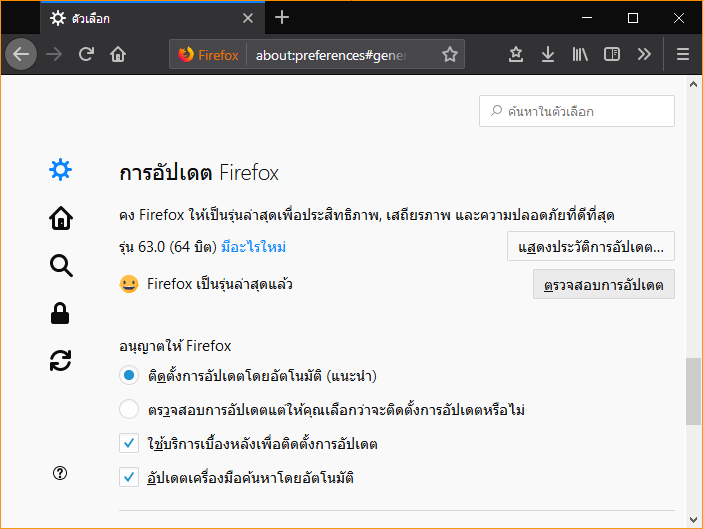The width and height of the screenshot is (703, 529).
Task: Click the smiley up-to-date status icon
Action: 129,284
